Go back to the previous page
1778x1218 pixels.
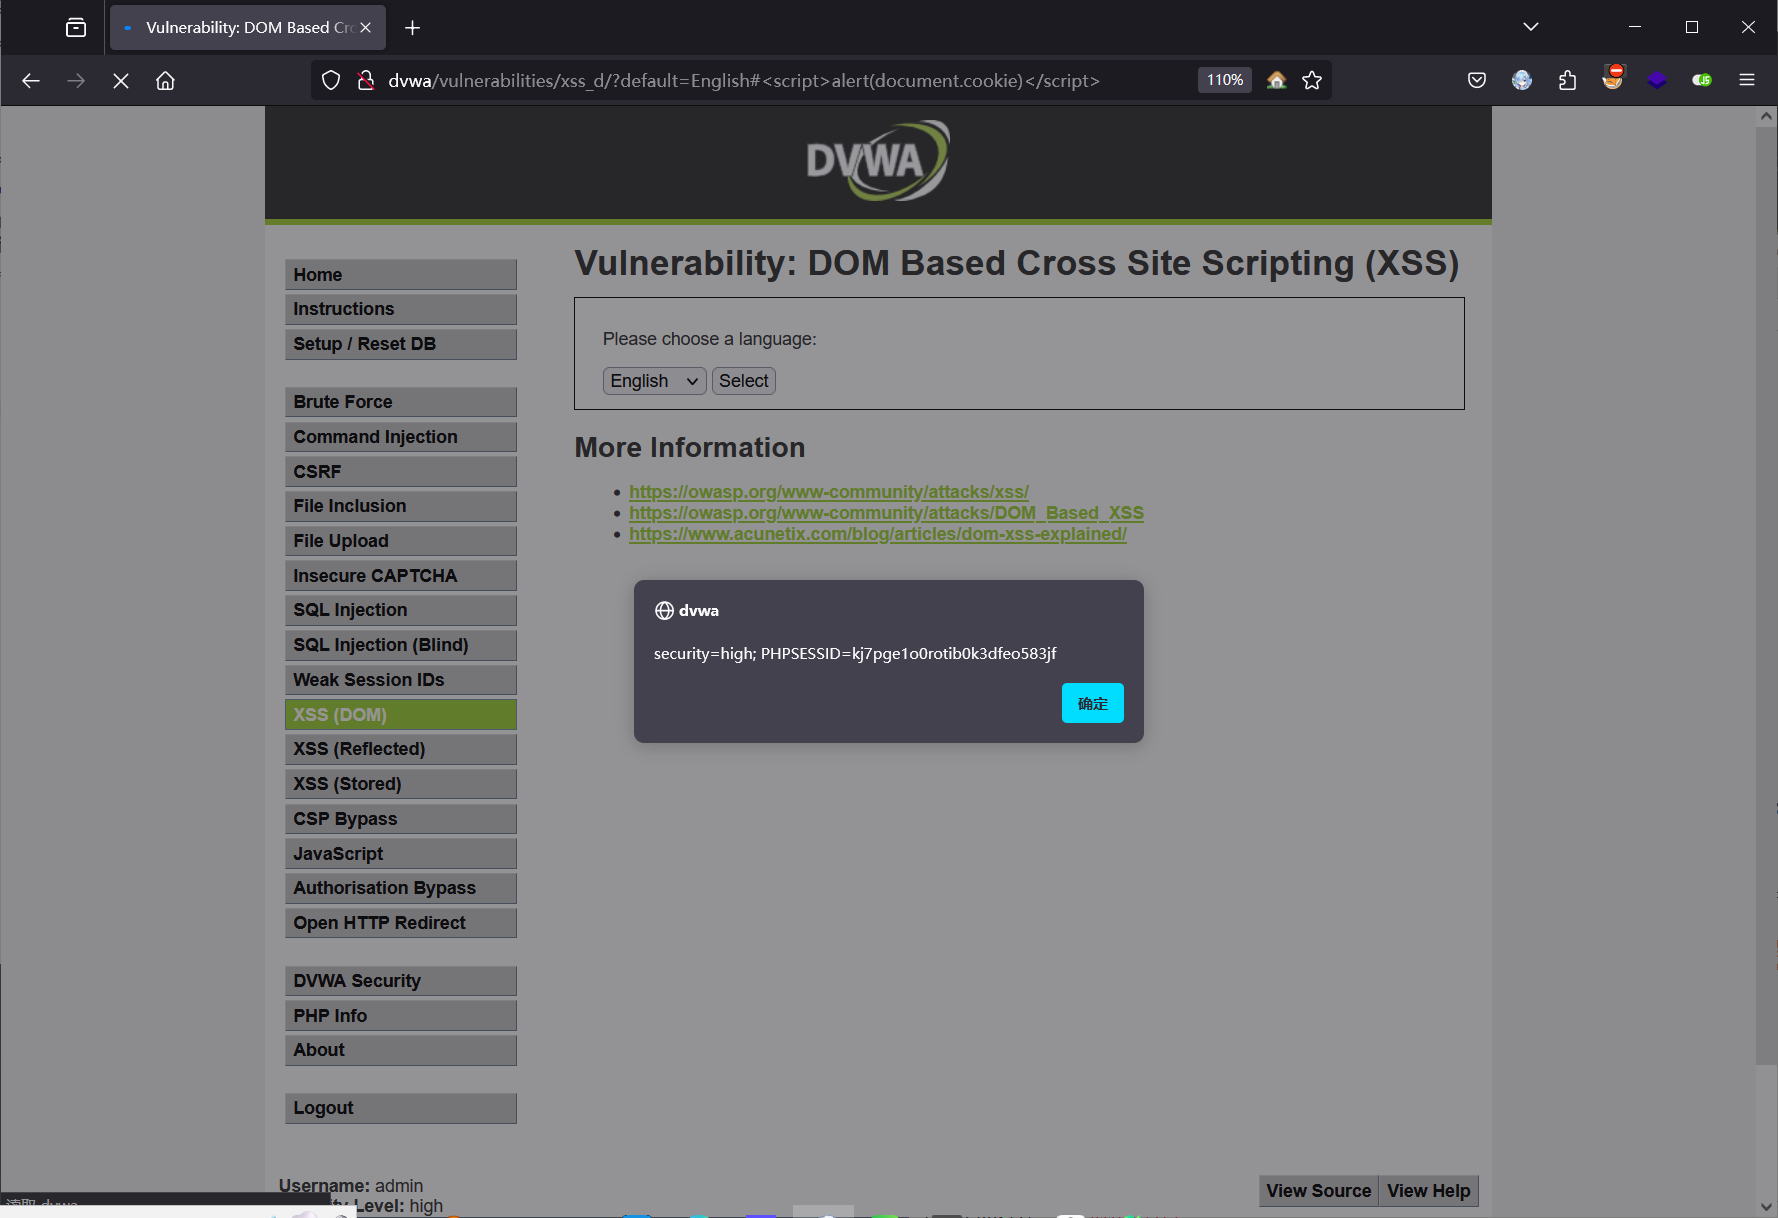point(31,81)
